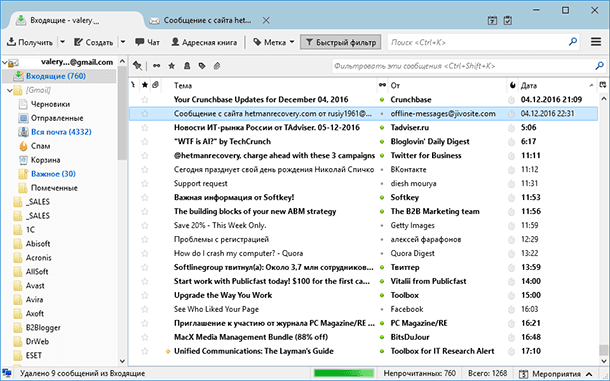610x381 pixels.
Task: Click folder pane scroll up arrow
Action: point(122,61)
